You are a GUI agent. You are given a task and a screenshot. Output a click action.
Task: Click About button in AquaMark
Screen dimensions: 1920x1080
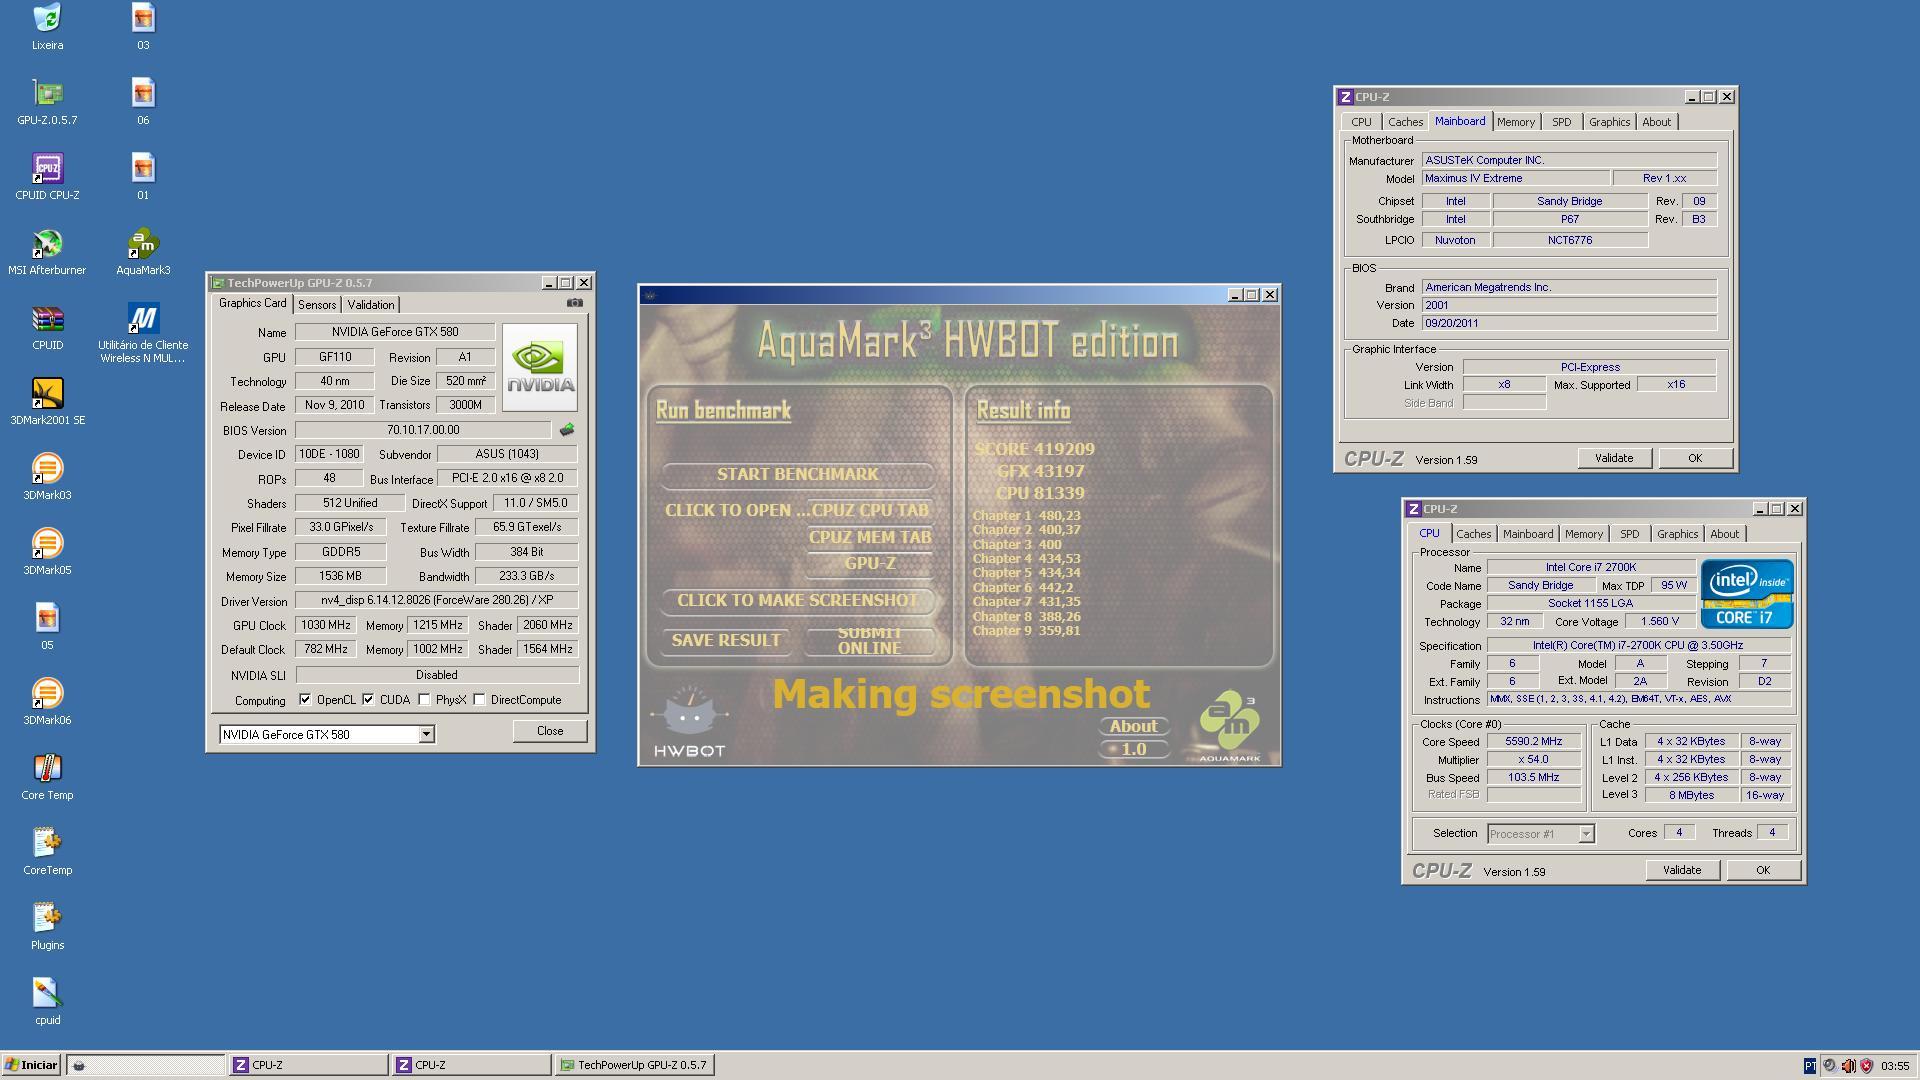pos(1133,726)
